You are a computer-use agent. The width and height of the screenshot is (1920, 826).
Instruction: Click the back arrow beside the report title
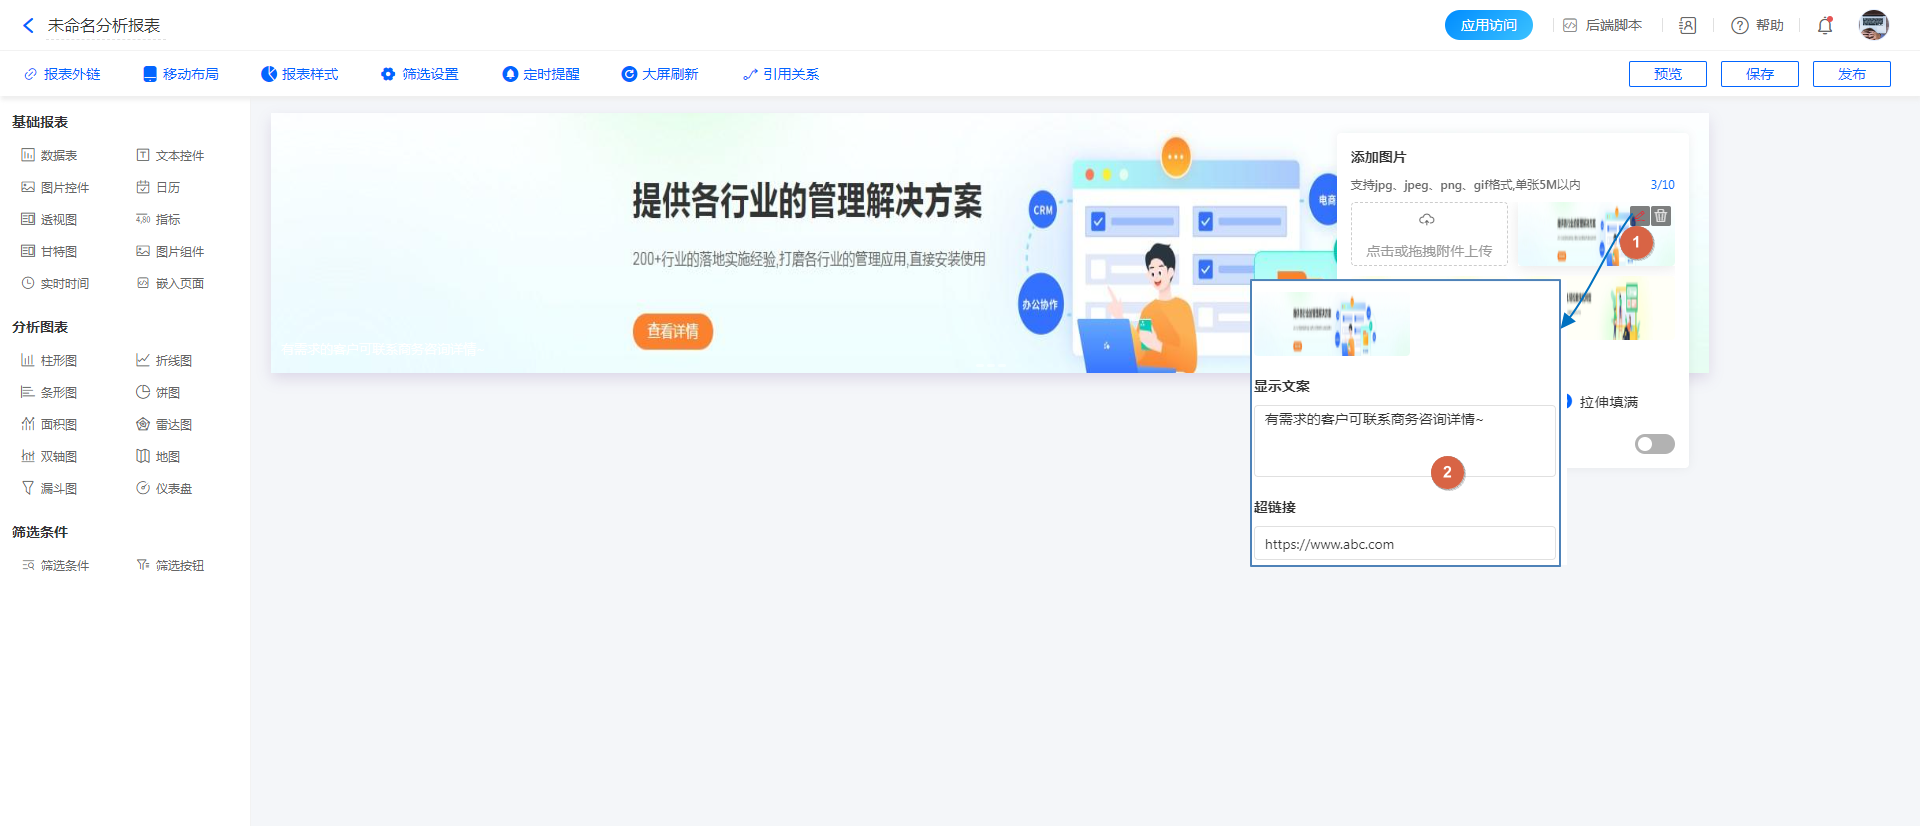(28, 26)
